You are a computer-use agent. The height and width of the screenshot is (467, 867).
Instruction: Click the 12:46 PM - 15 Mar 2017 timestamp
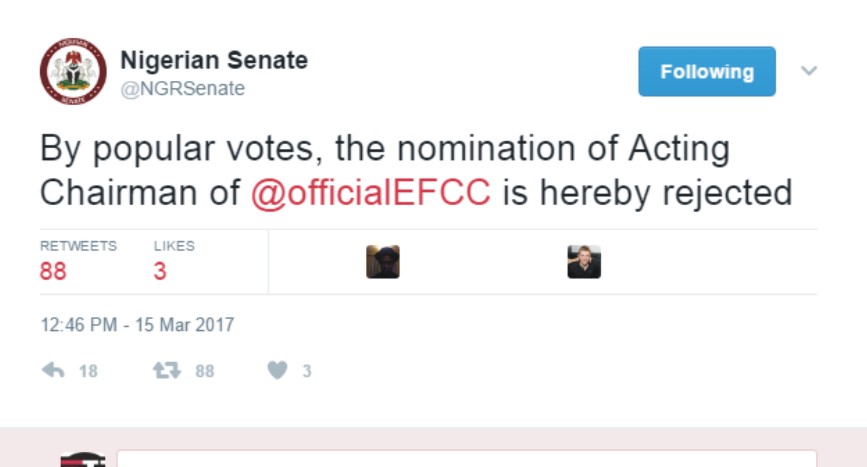point(137,325)
